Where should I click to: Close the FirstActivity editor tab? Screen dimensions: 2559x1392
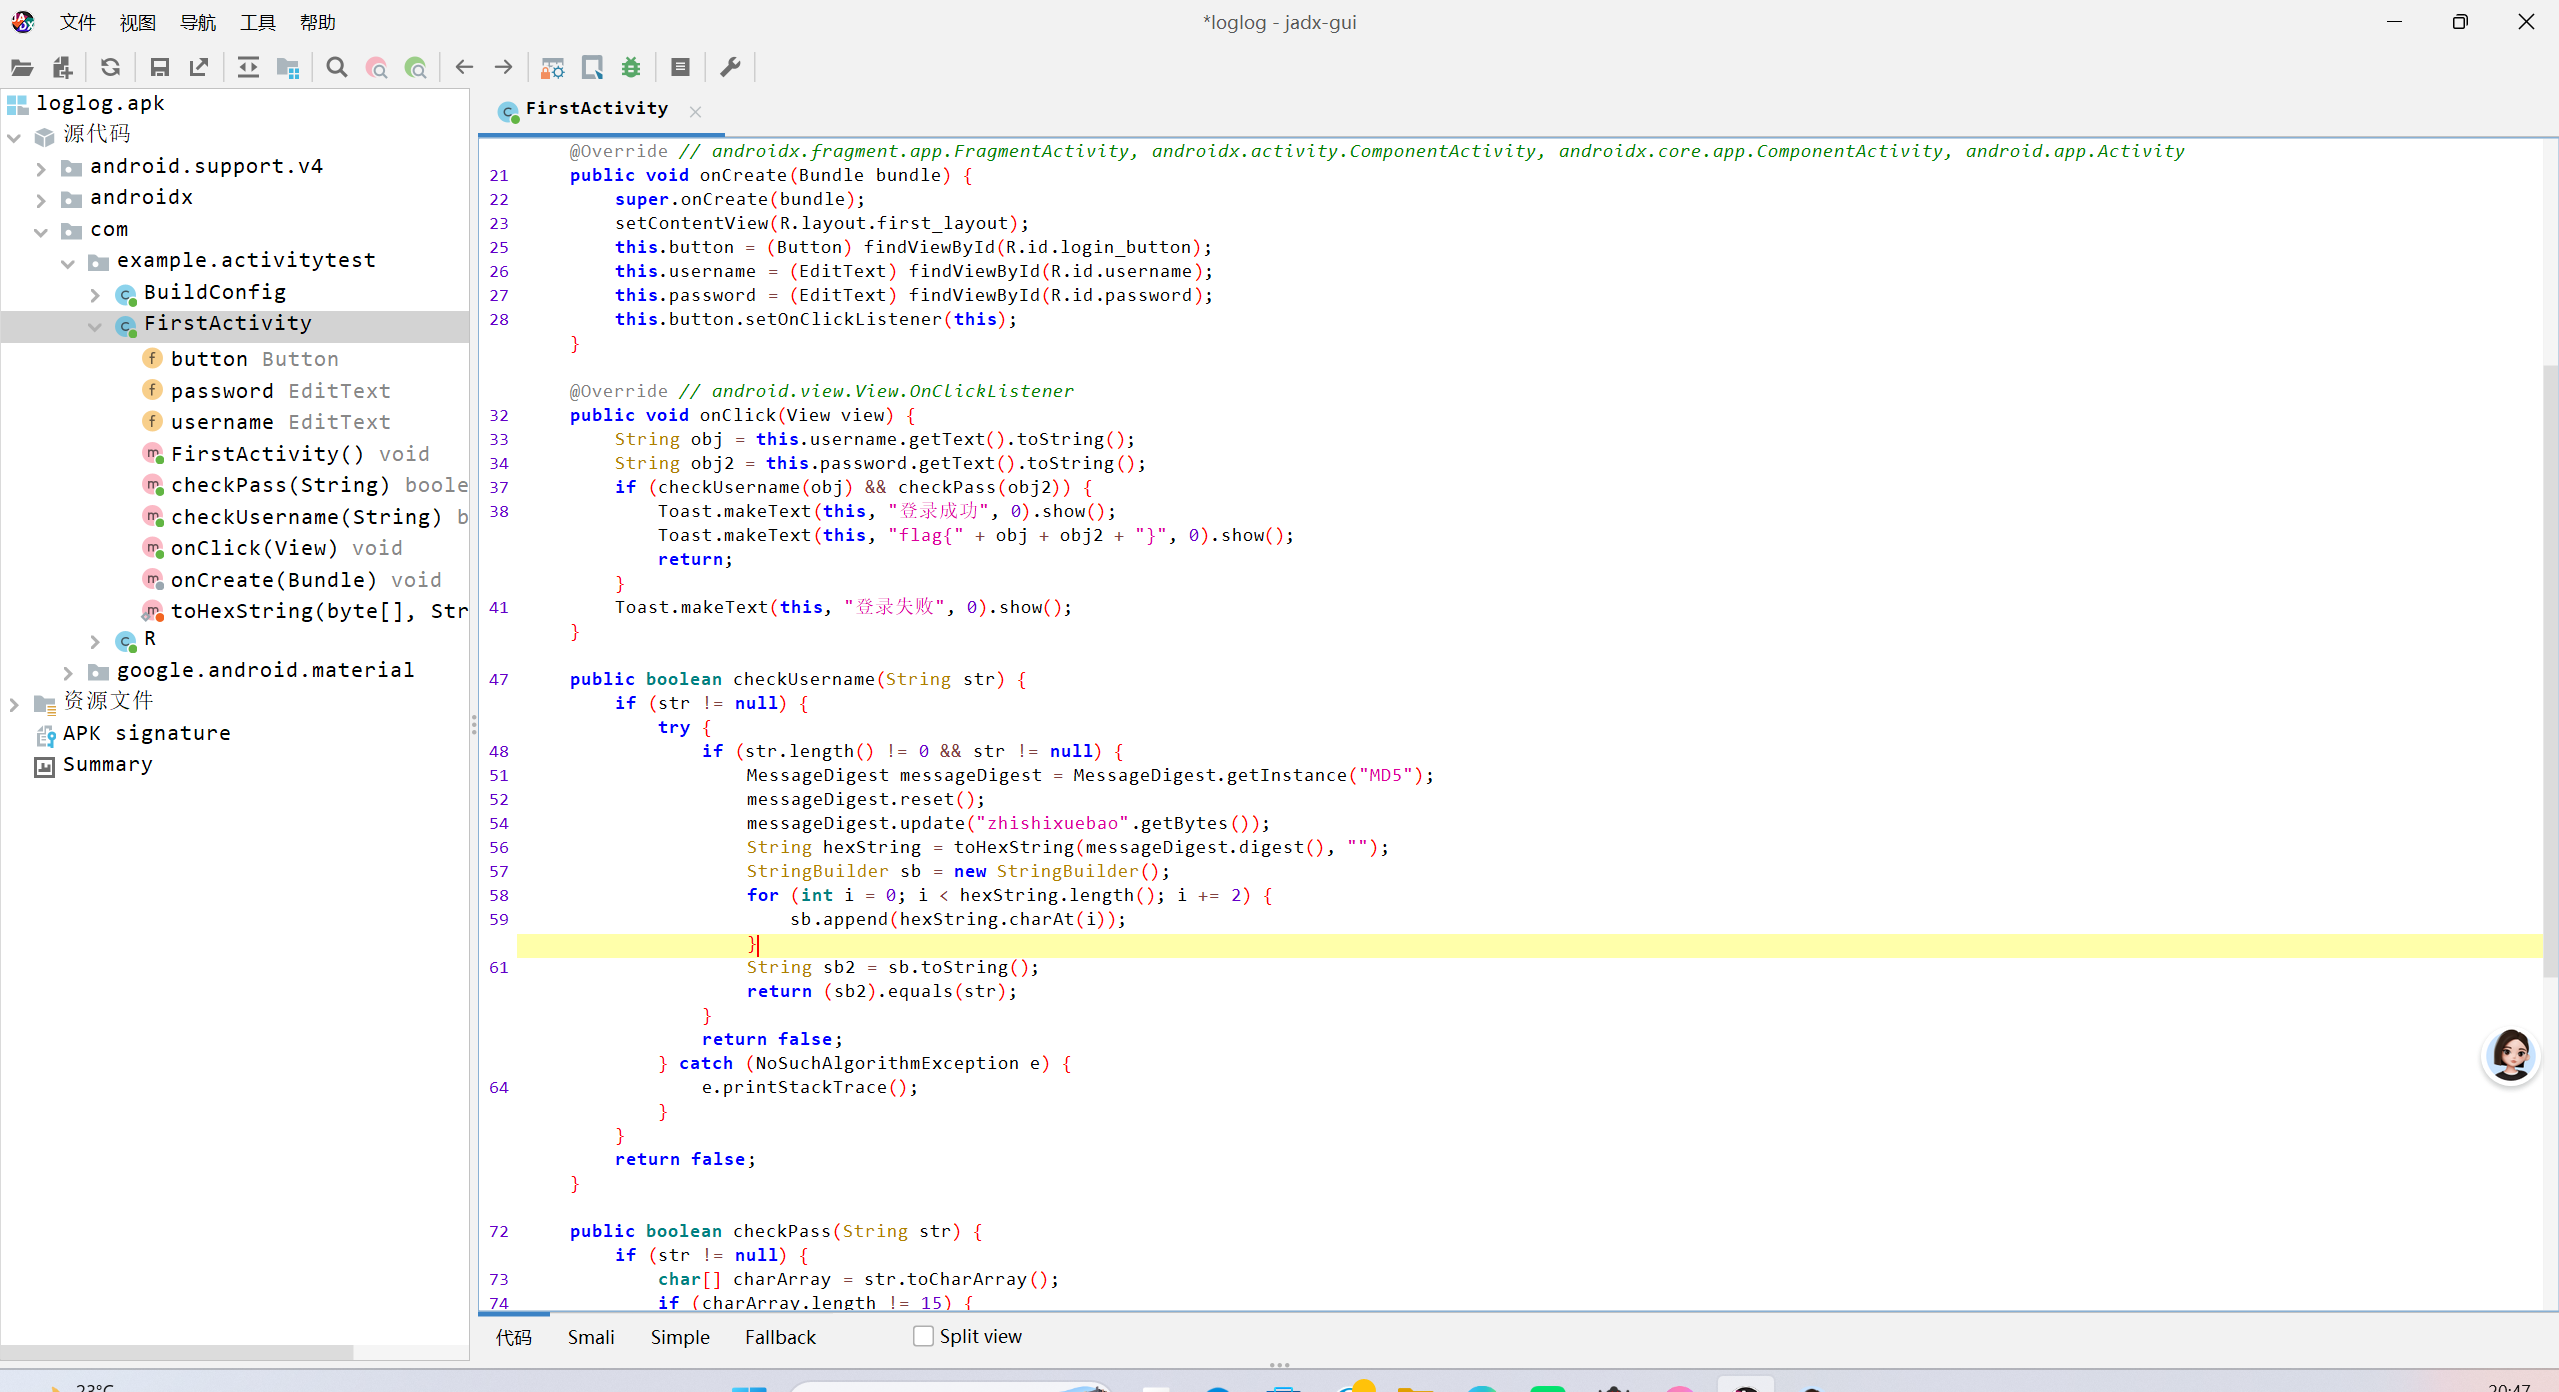coord(695,112)
